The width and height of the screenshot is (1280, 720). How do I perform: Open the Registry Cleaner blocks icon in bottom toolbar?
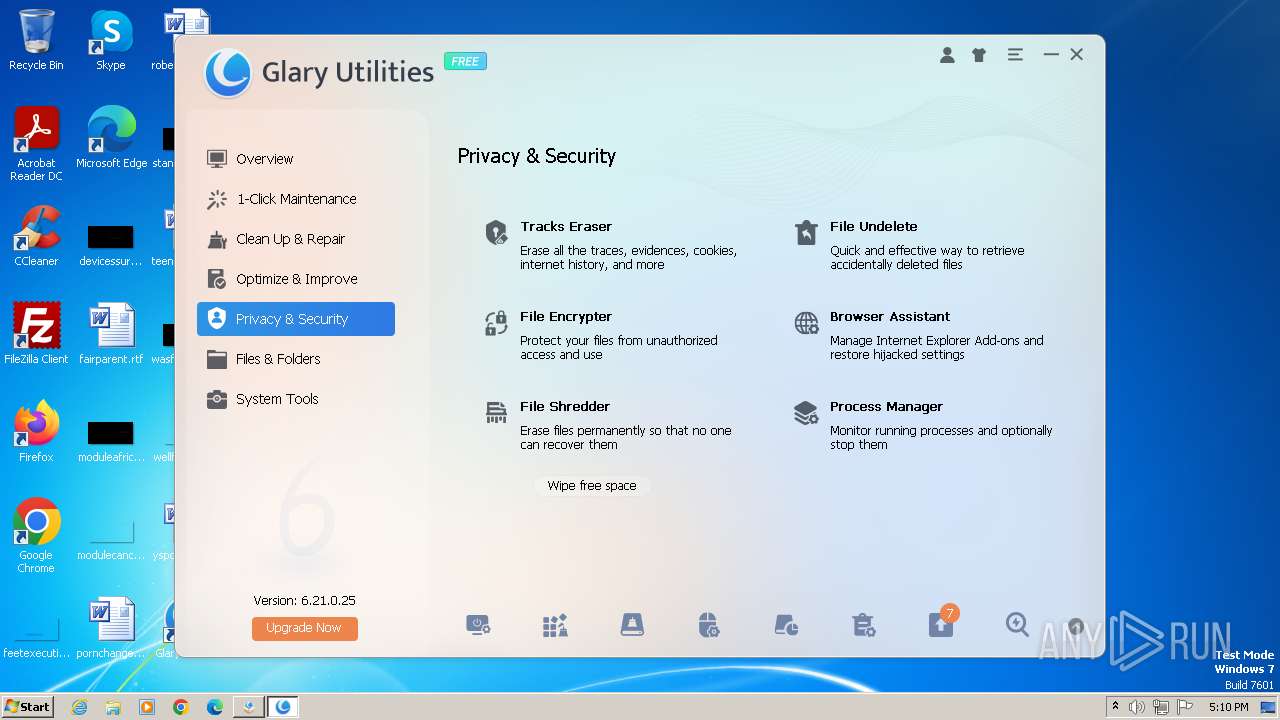point(555,626)
